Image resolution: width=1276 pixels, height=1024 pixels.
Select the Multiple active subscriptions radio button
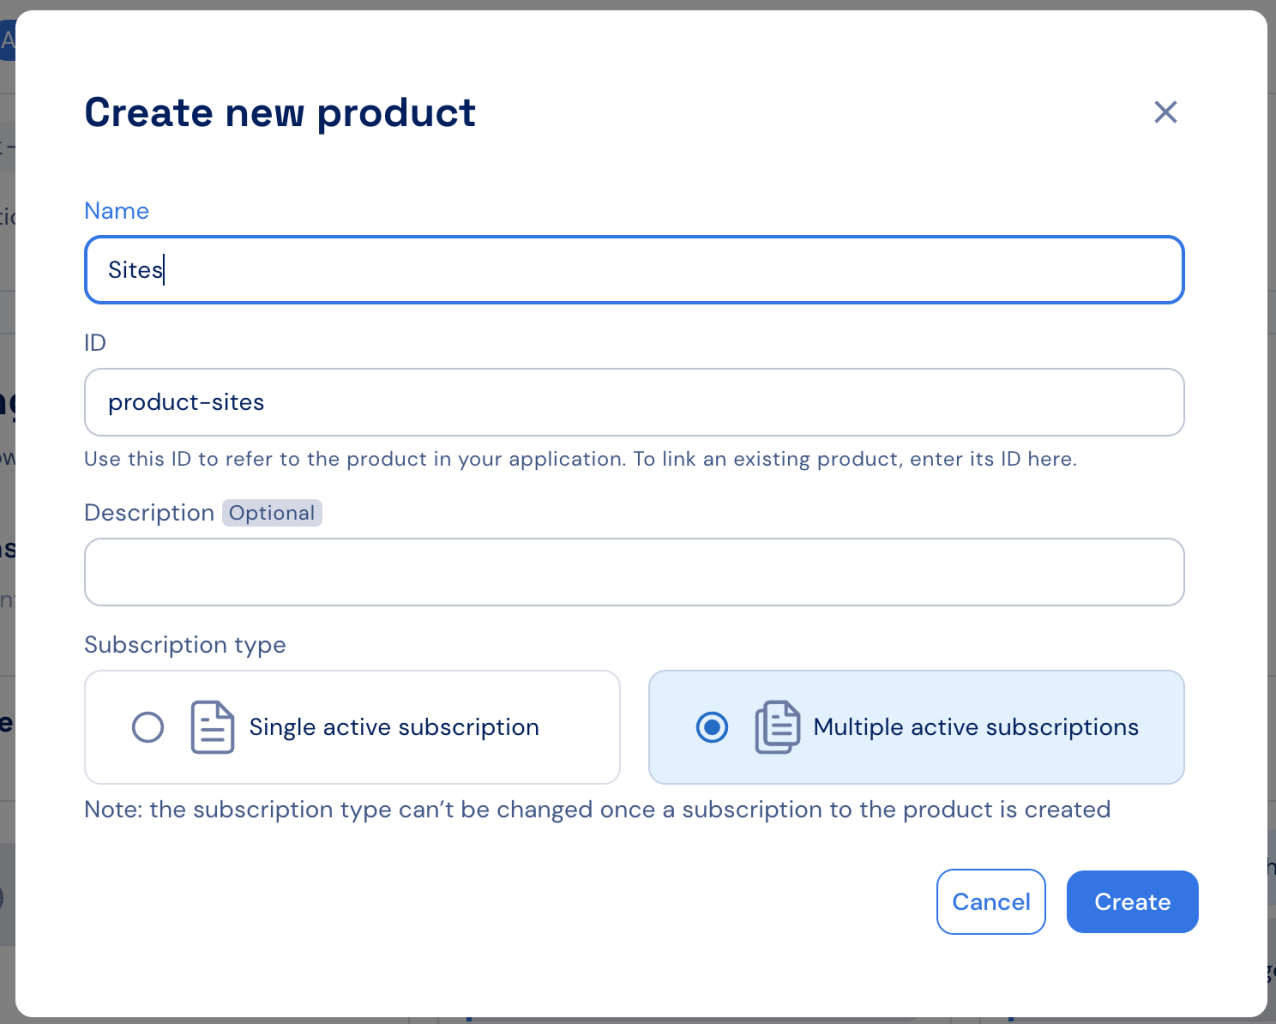712,727
